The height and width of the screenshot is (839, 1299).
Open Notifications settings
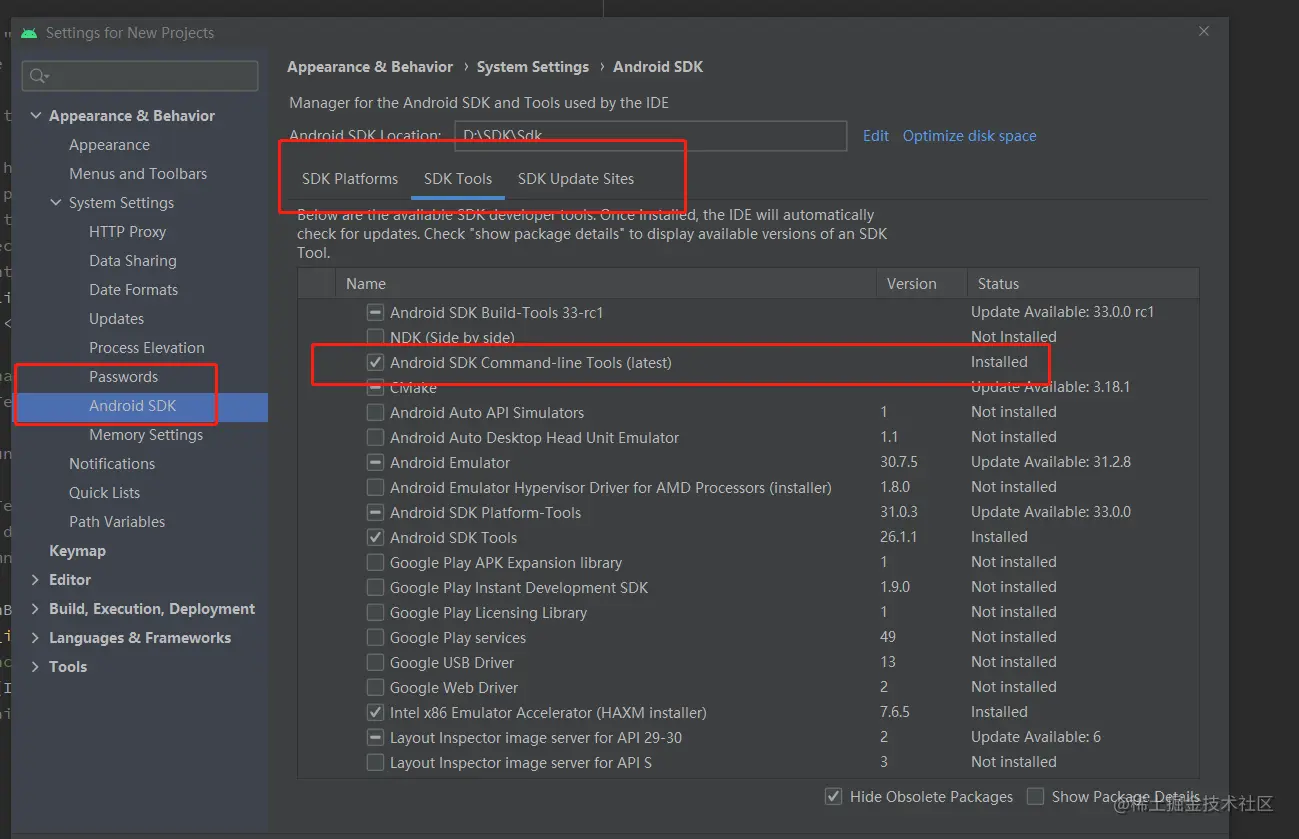coord(112,464)
